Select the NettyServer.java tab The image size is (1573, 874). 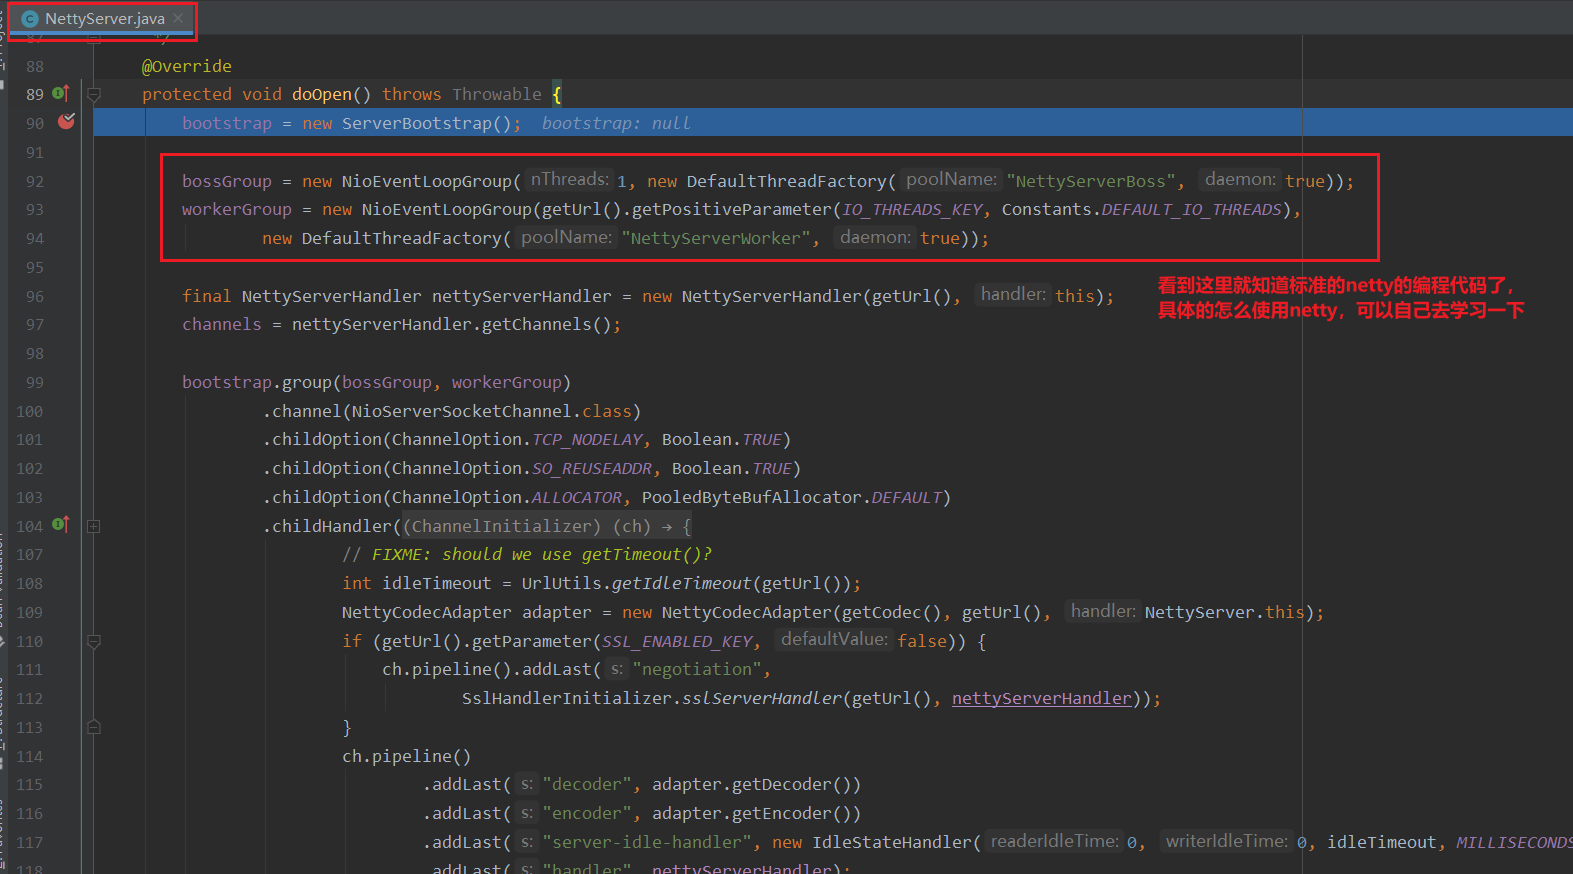pos(104,19)
